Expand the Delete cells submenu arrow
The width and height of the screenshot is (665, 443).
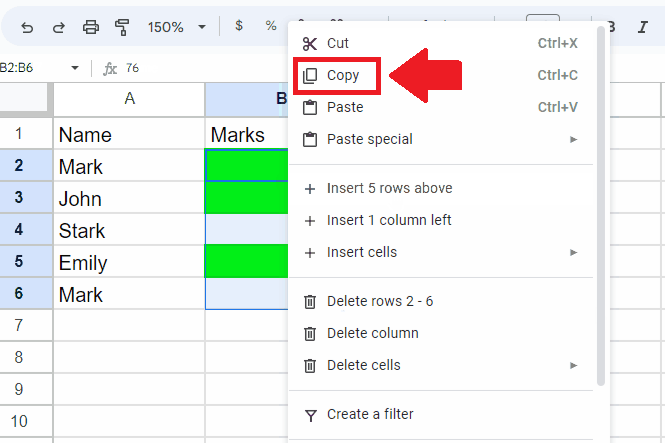tap(573, 365)
